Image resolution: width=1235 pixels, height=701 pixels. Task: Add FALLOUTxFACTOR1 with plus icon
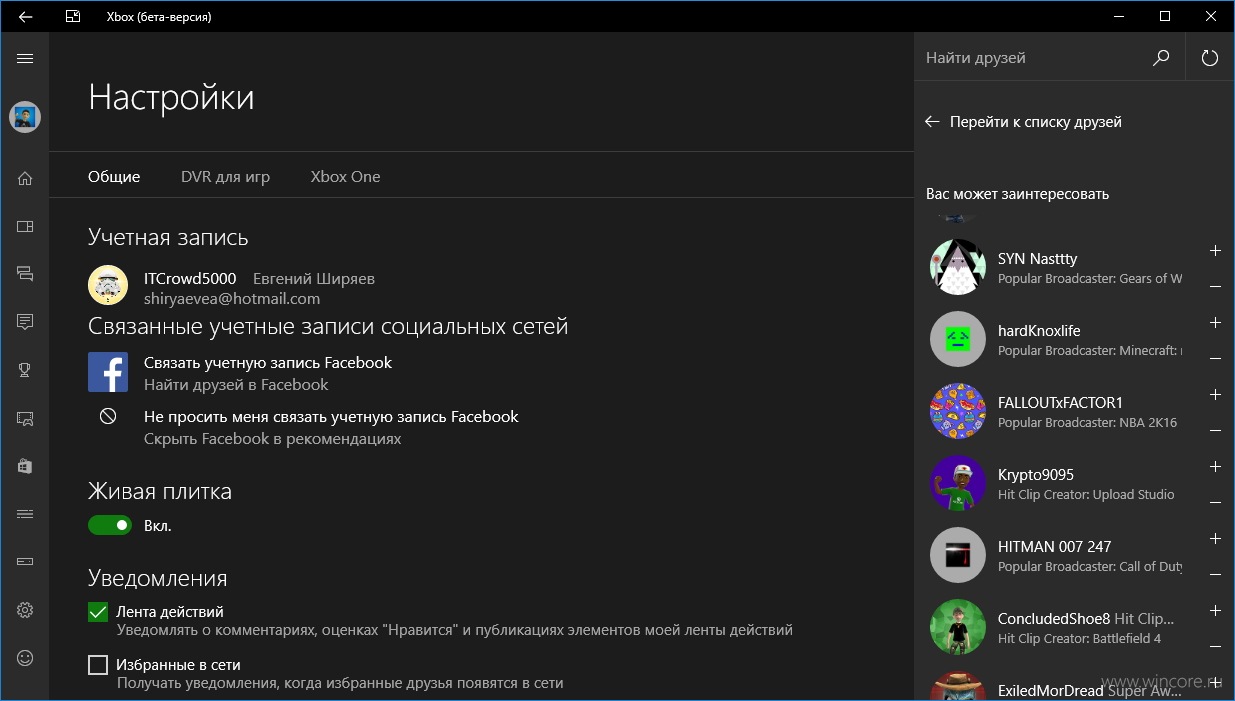(x=1215, y=395)
